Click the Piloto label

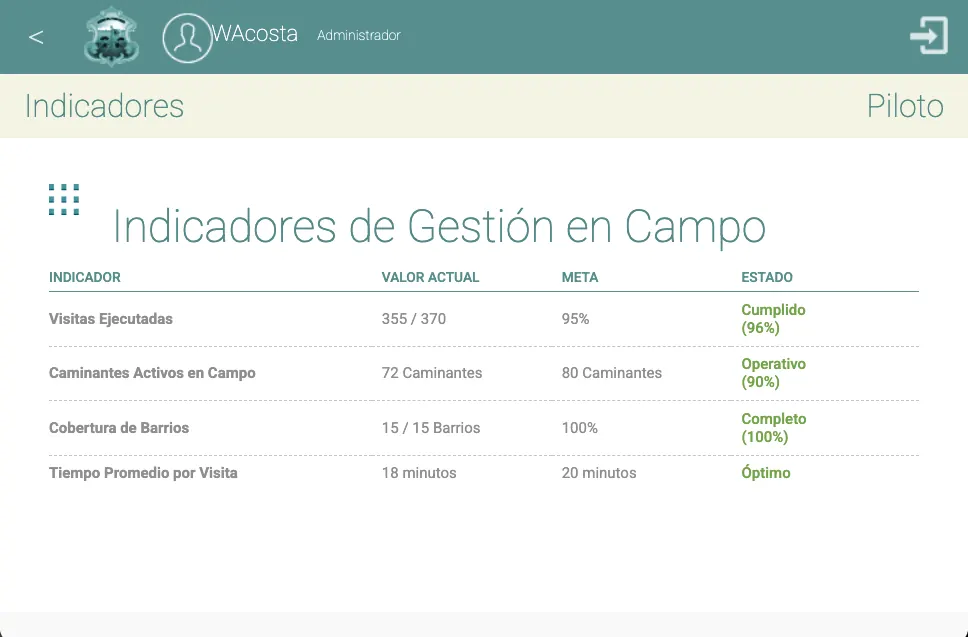[905, 106]
